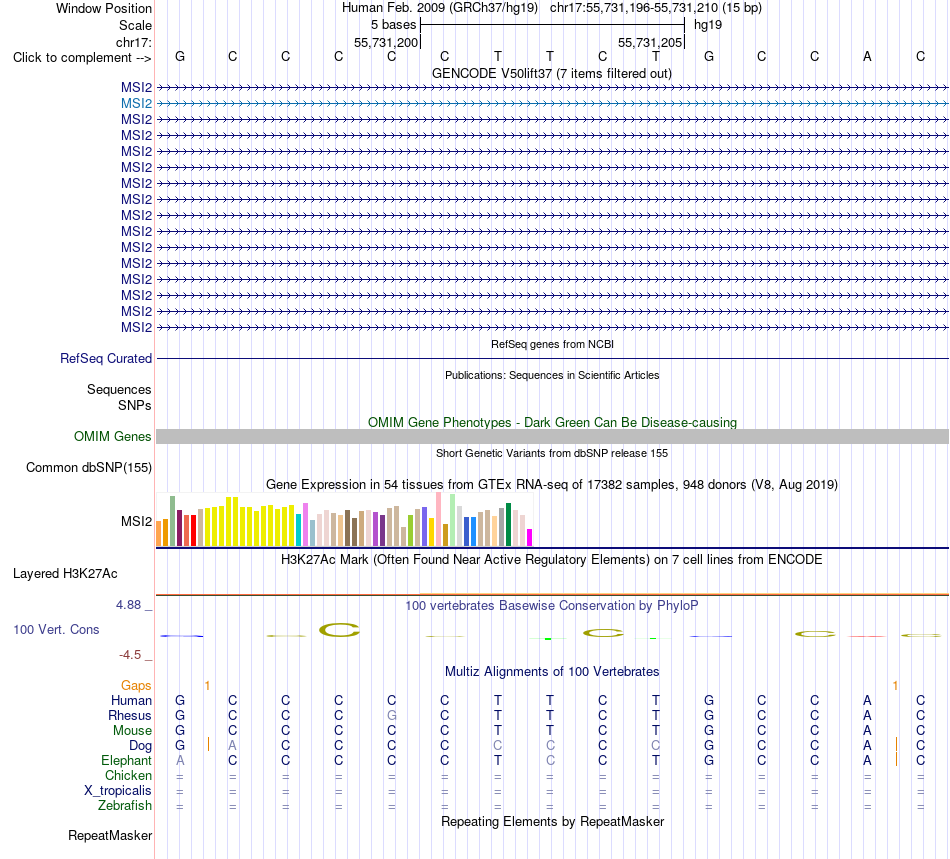Screen dimensions: 950x859
Task: Select the SNPs track label
Action: coord(135,405)
